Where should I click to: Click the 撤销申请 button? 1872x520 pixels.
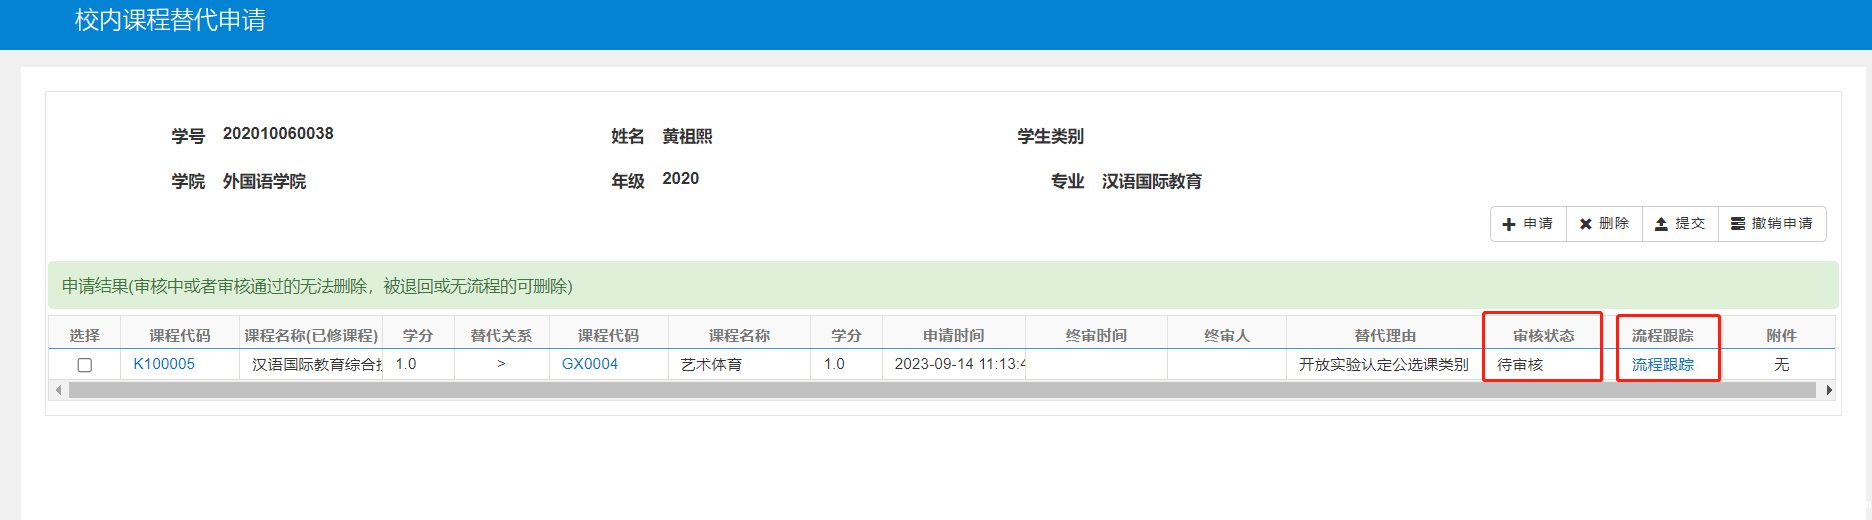[x=1772, y=224]
